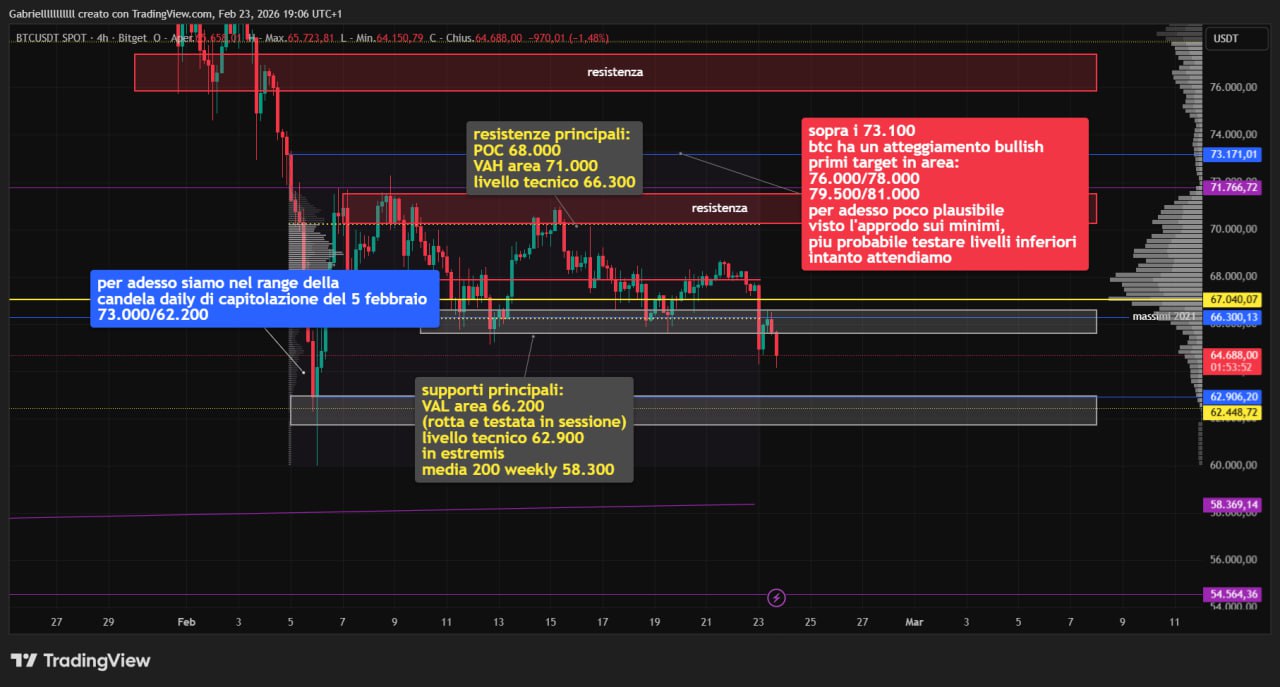Select the red 'sopra i 73.100' note
Image resolution: width=1280 pixels, height=687 pixels.
(945, 194)
